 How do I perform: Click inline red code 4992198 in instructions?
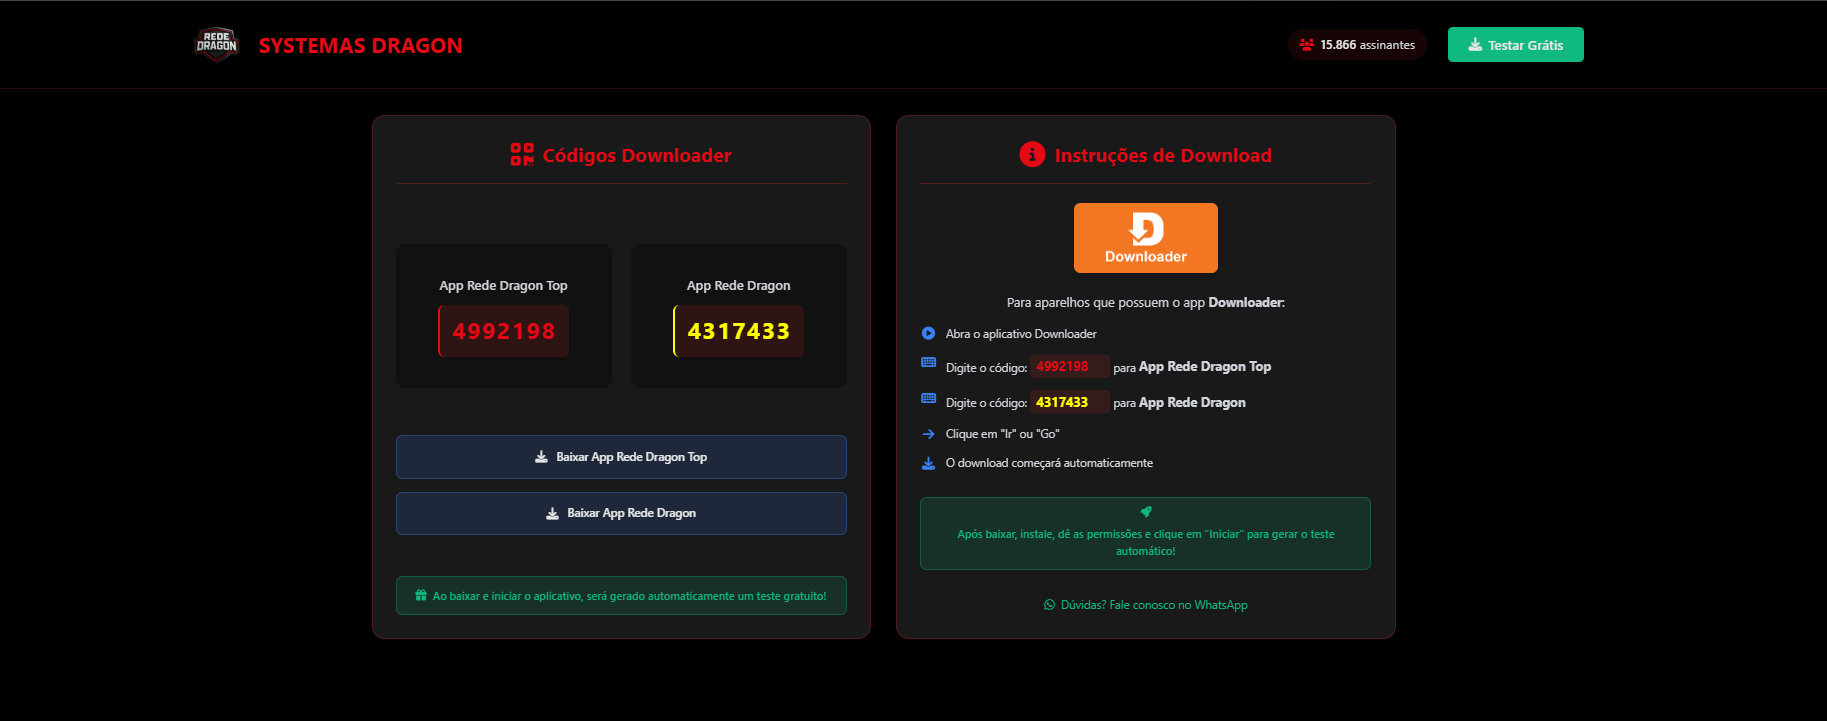pos(1070,366)
